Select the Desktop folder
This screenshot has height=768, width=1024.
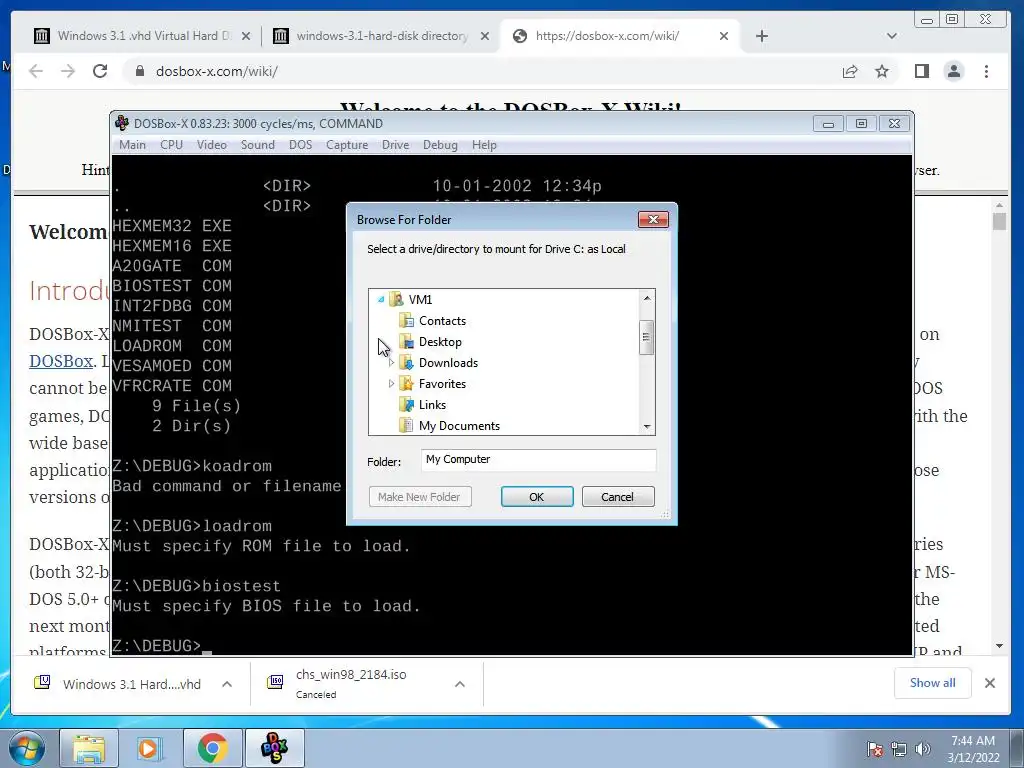[x=440, y=342]
